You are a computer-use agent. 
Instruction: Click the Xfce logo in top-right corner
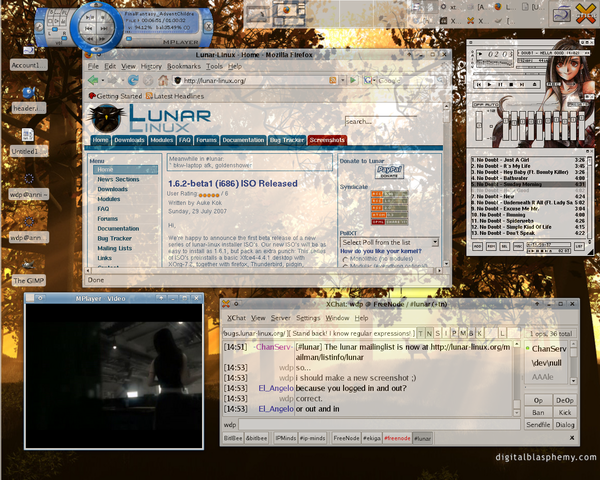[x=587, y=13]
